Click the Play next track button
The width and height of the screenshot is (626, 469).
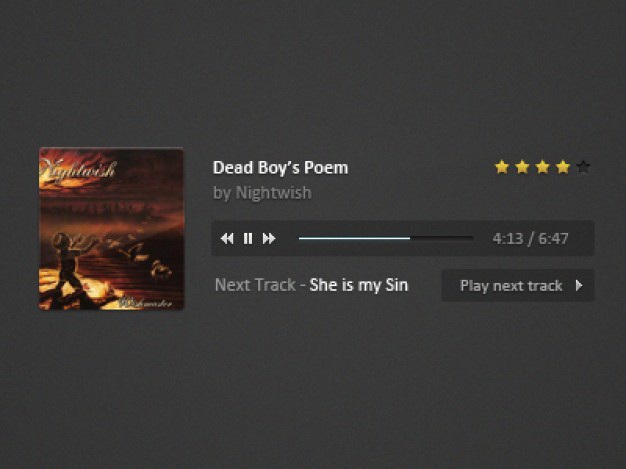tap(518, 285)
